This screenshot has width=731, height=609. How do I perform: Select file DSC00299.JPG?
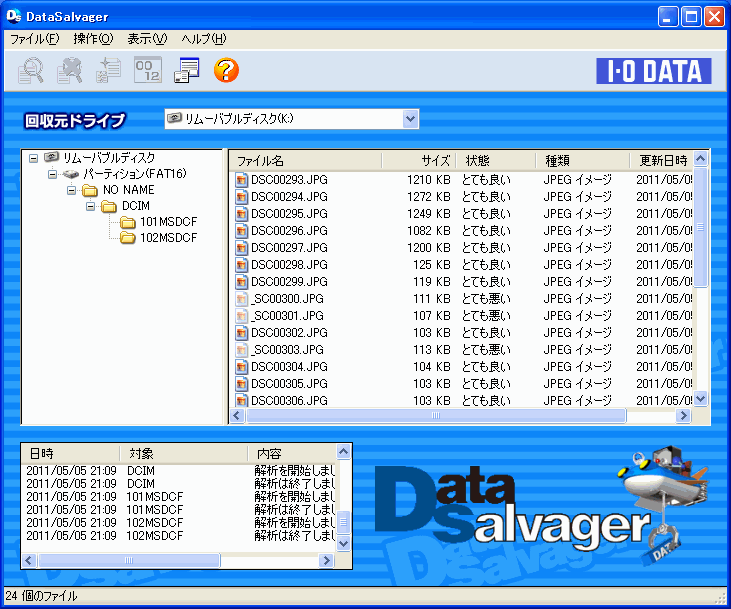pos(289,282)
